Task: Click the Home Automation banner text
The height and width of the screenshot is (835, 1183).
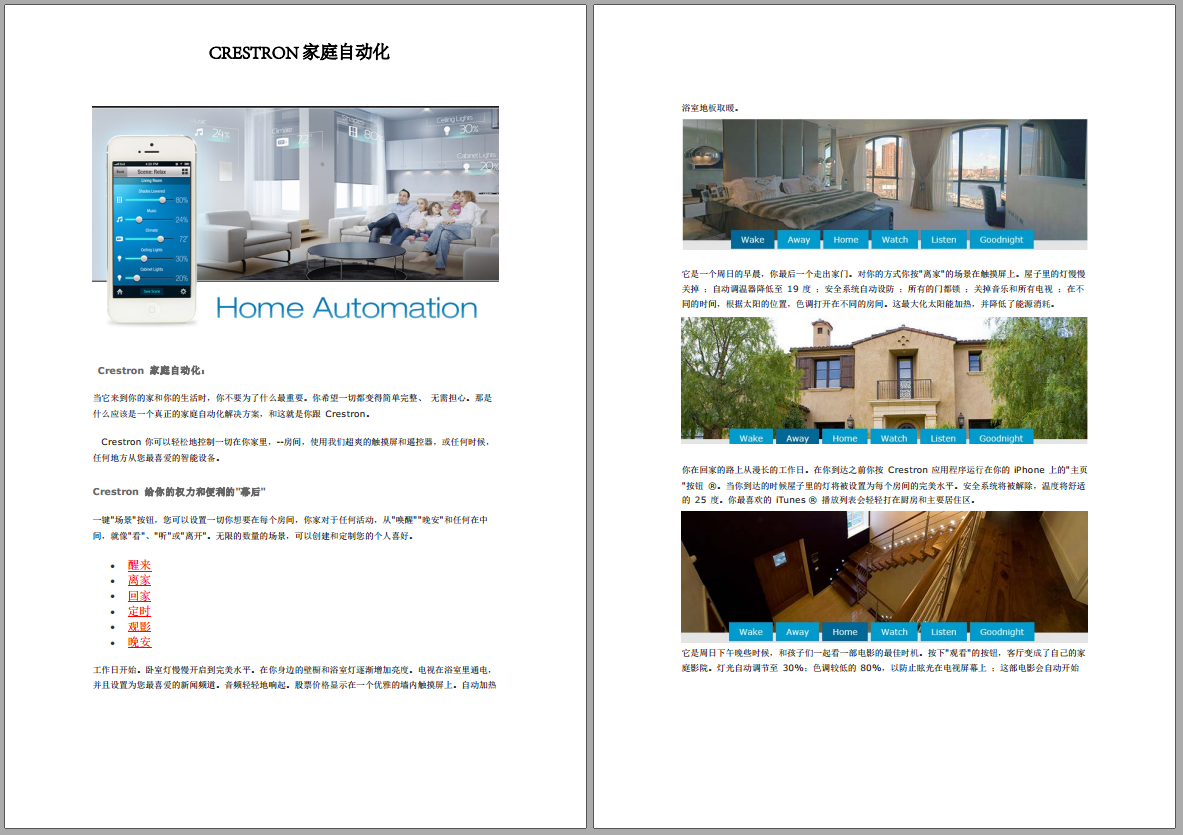Action: pos(346,308)
